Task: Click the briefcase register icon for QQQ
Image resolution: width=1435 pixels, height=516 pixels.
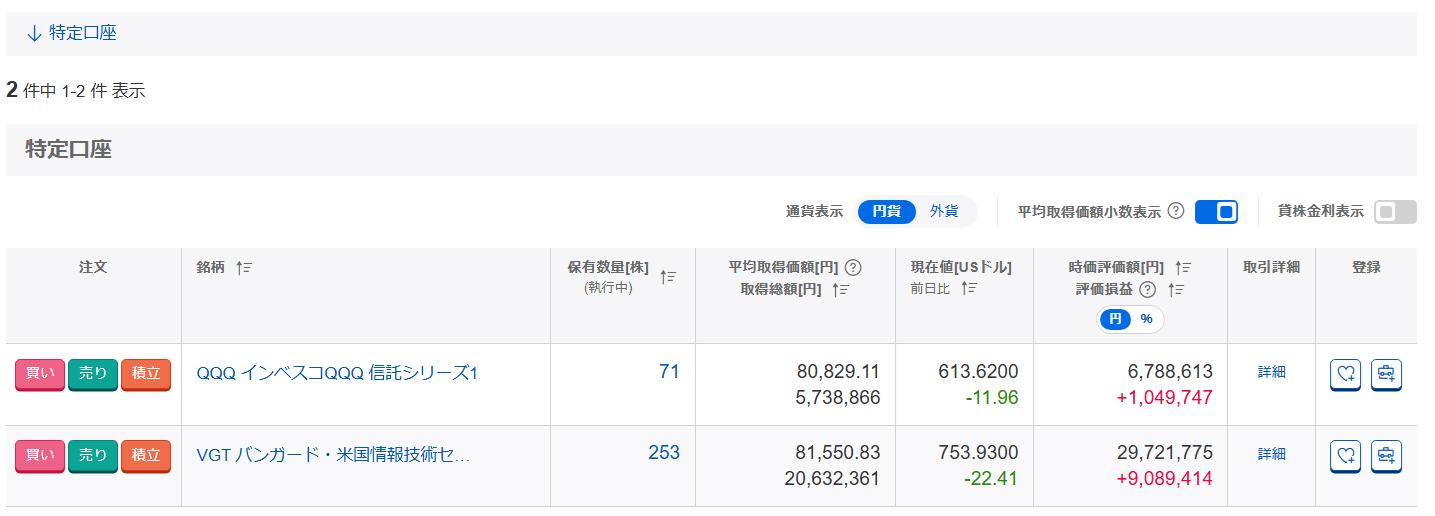Action: coord(1386,374)
